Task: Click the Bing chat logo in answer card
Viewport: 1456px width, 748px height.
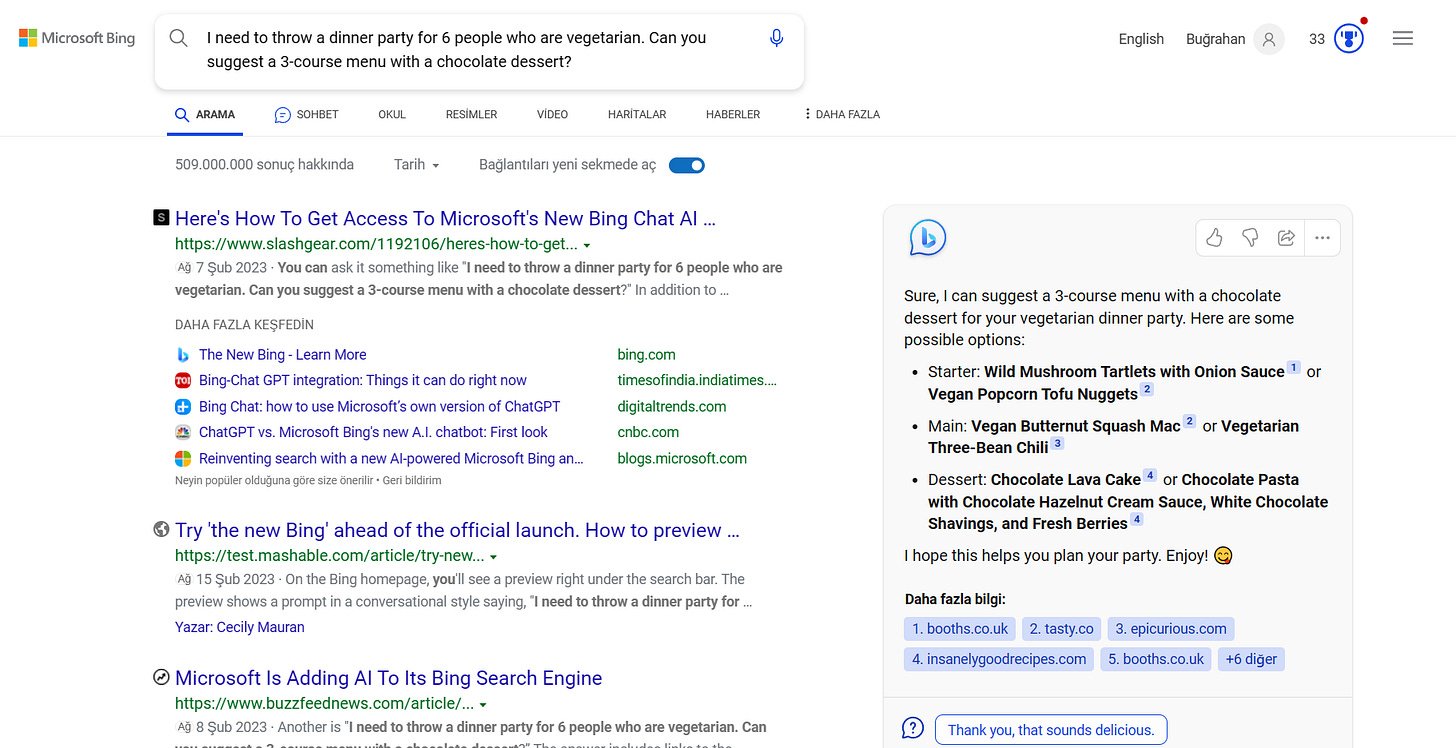Action: tap(927, 238)
